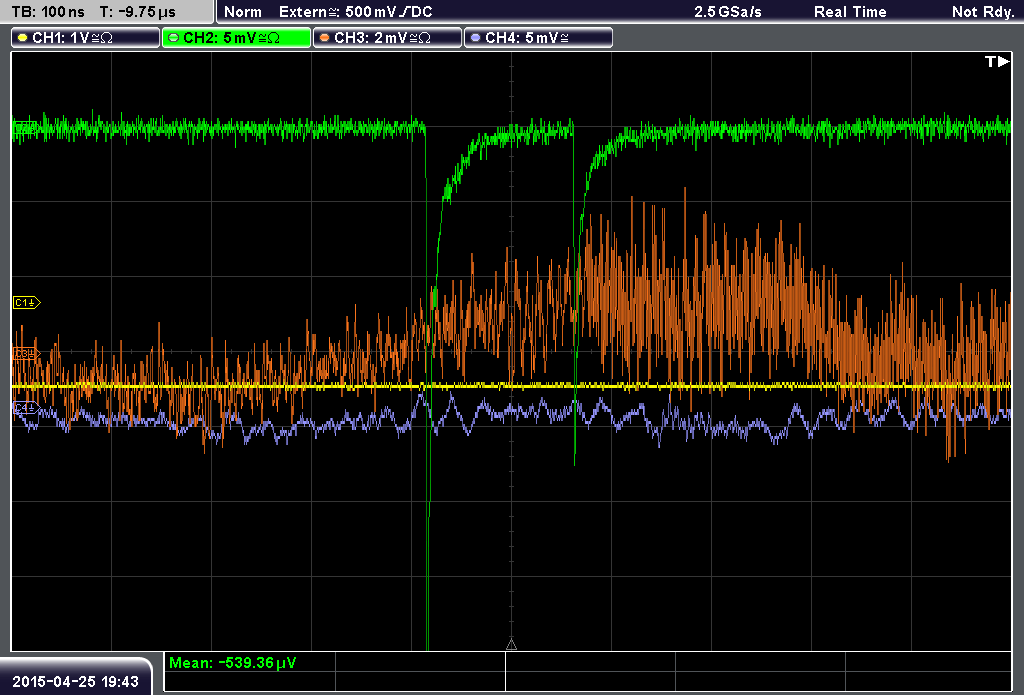
Task: Click the Norm trigger mode label
Action: [x=243, y=12]
